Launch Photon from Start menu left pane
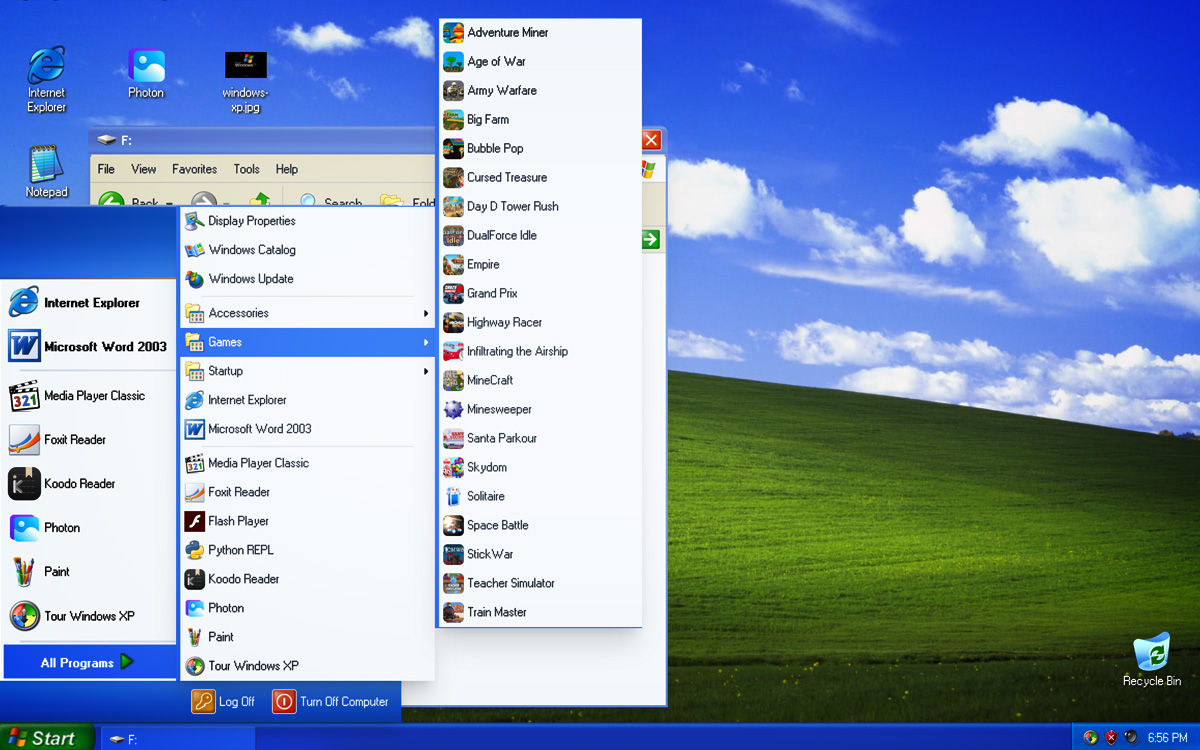 tap(88, 528)
